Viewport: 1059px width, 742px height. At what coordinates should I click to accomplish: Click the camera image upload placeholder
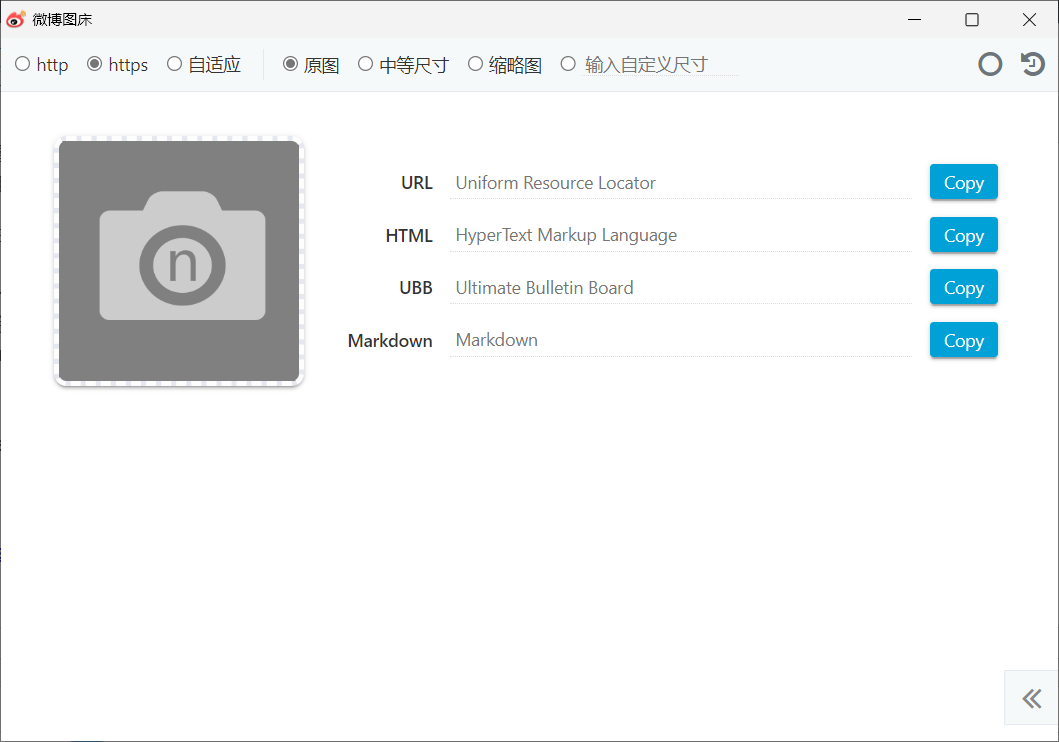coord(178,261)
